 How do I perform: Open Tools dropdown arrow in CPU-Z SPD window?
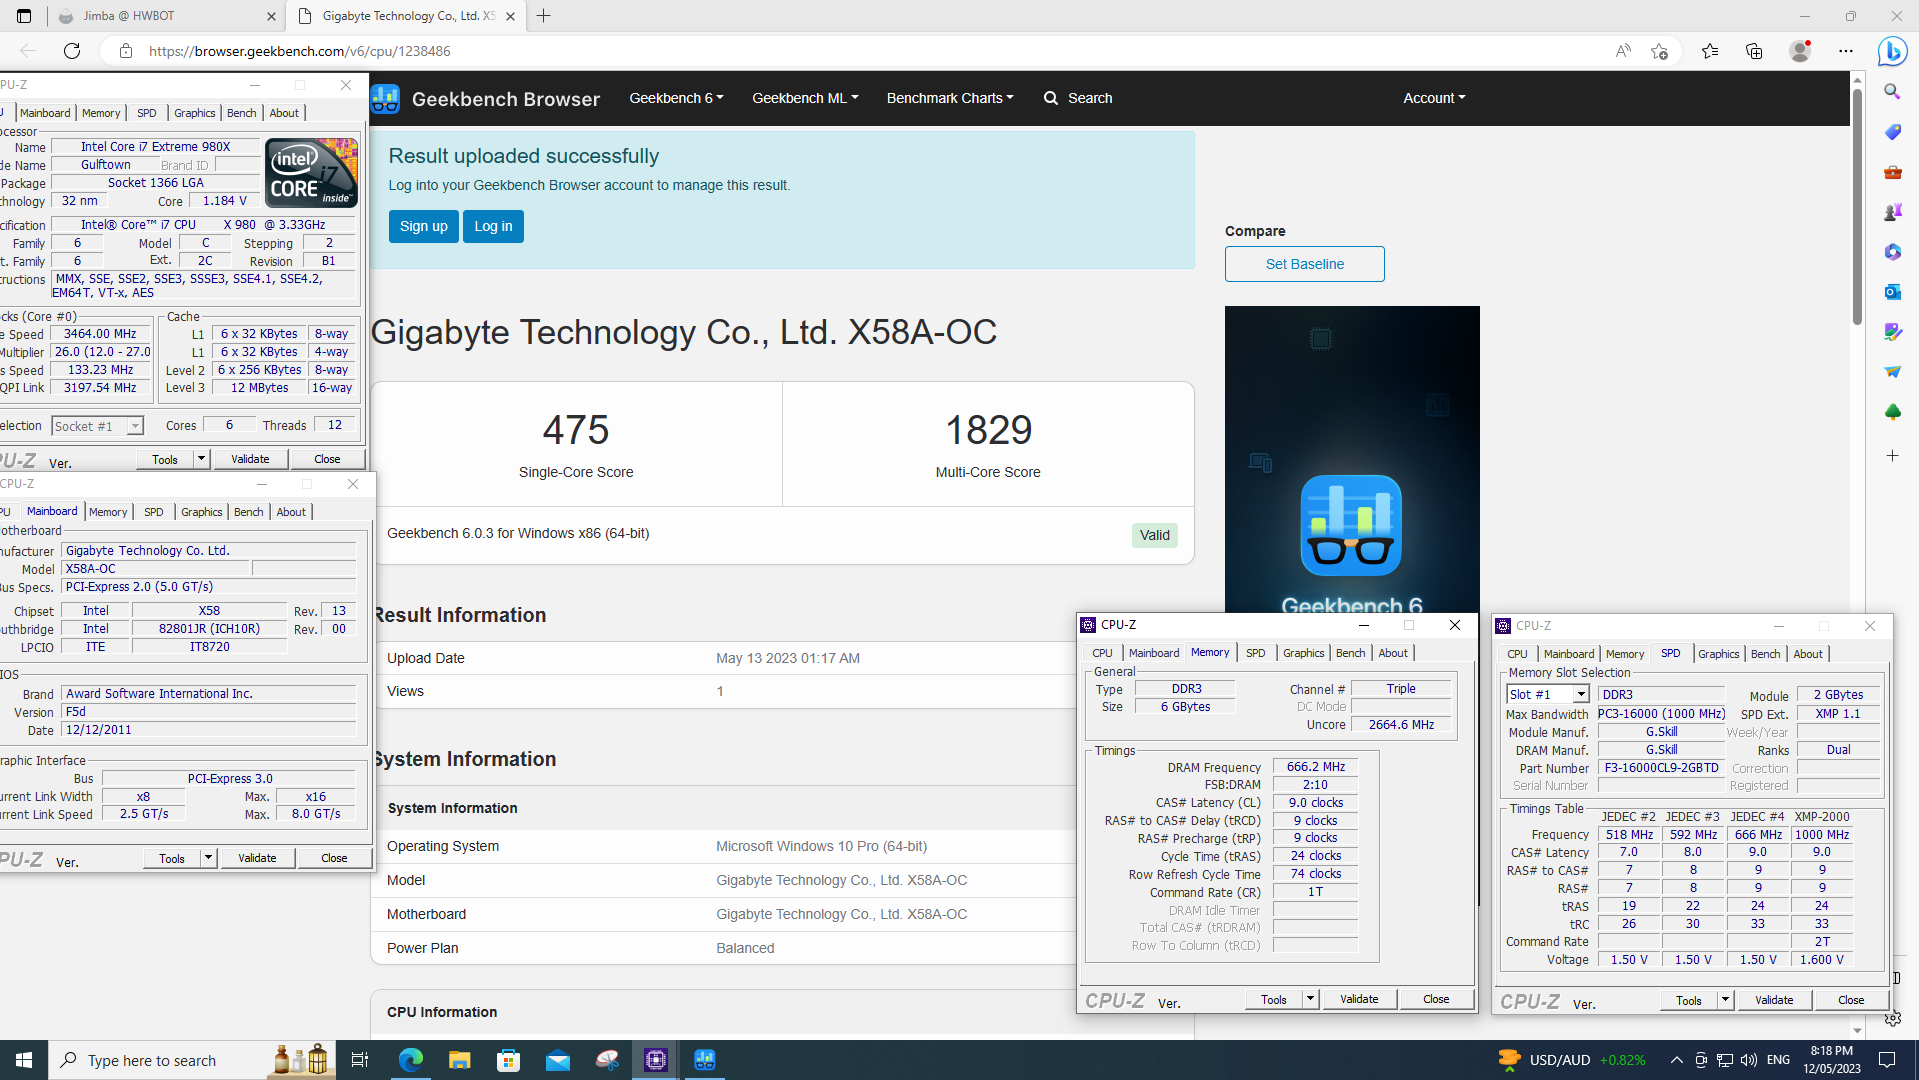click(1725, 1000)
